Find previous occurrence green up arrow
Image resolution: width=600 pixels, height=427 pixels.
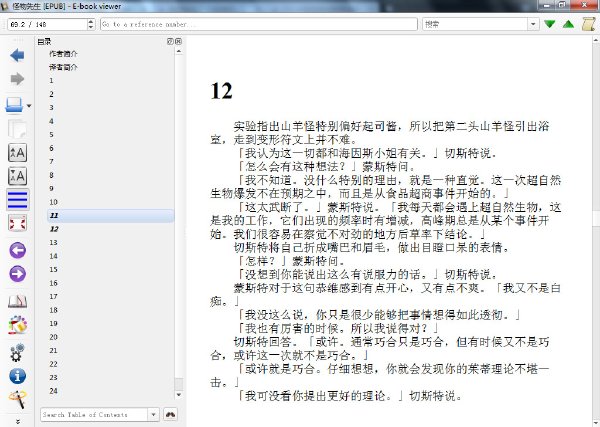coord(569,24)
